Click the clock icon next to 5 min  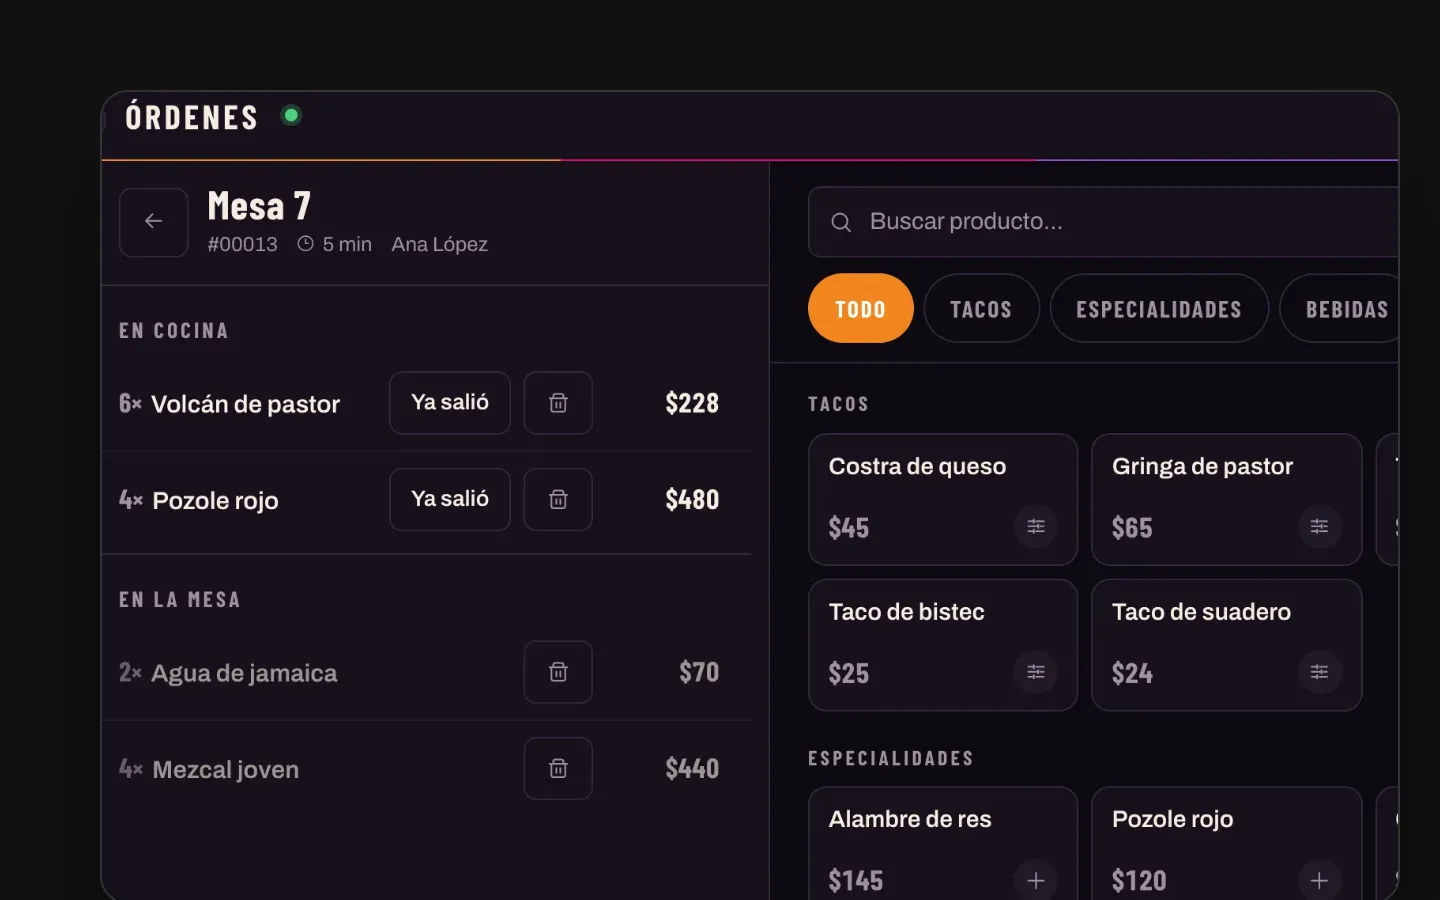306,244
